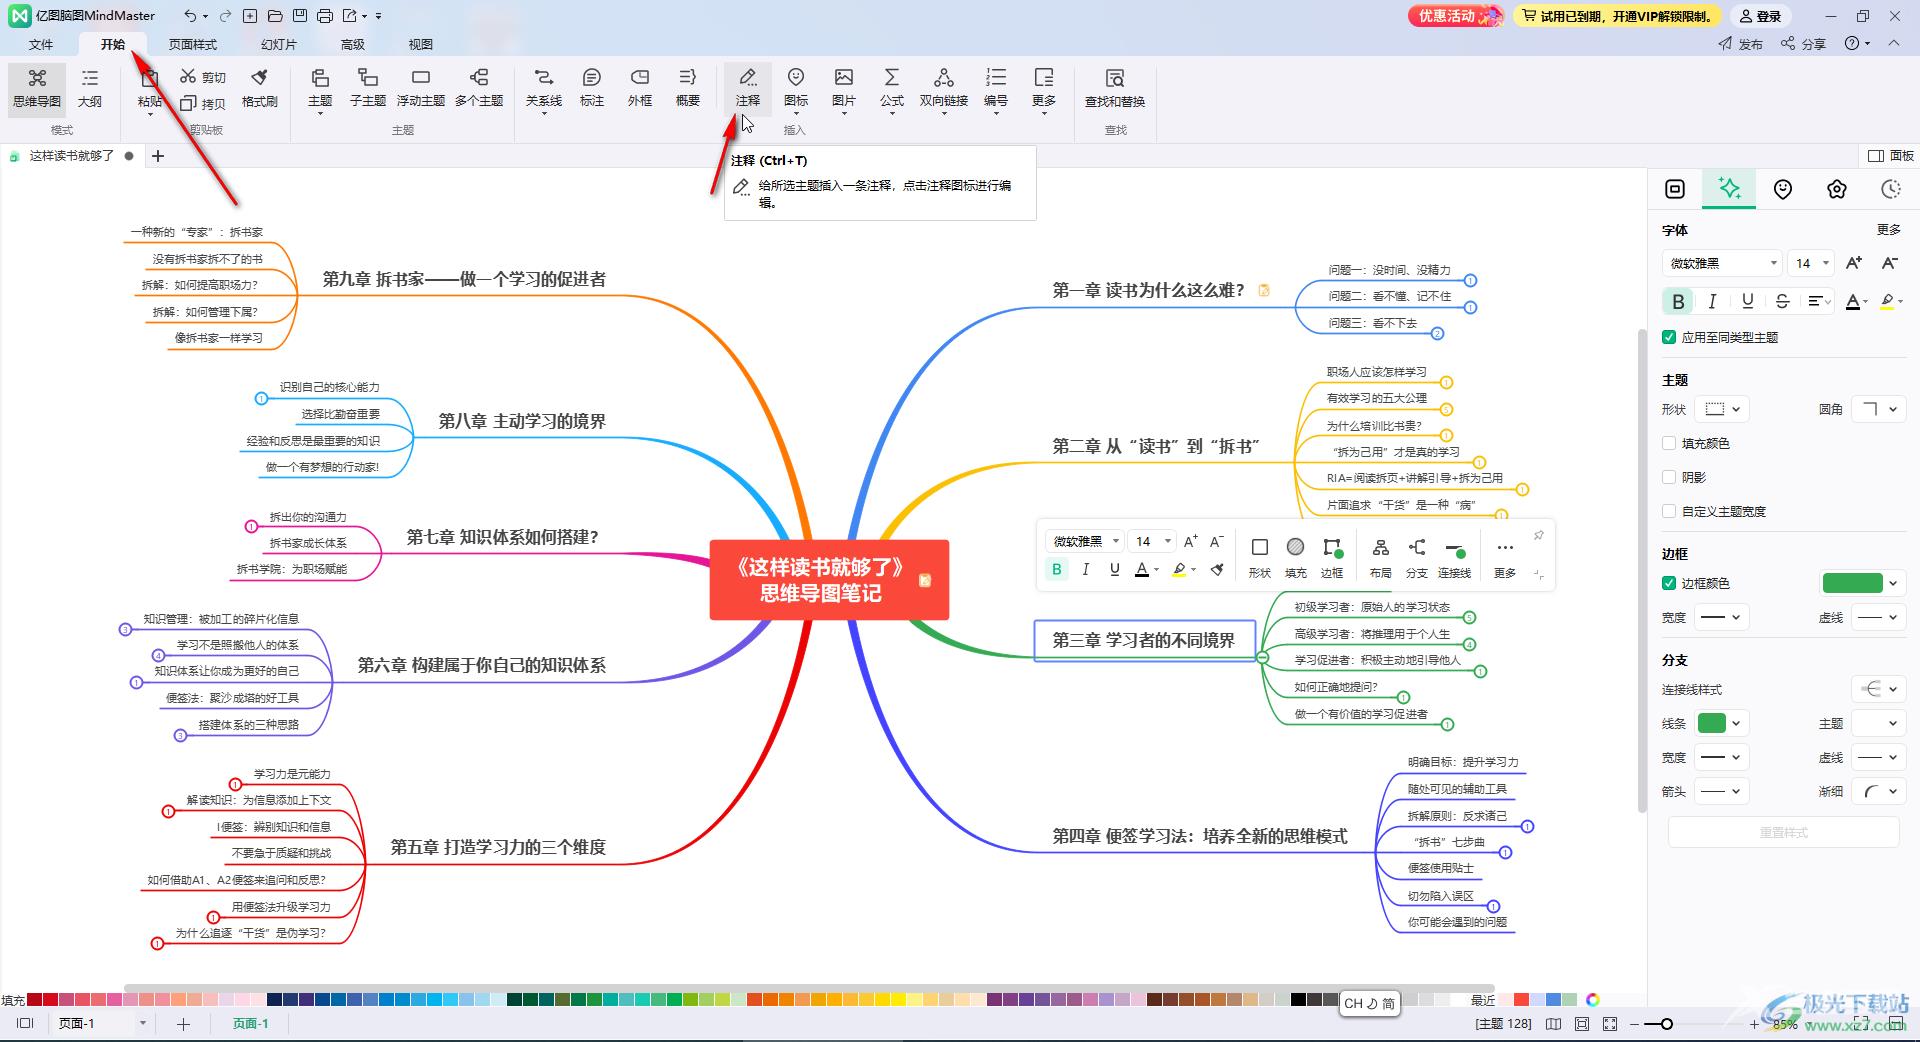
Task: Pick the green 线条 color swatch
Action: pos(1712,723)
